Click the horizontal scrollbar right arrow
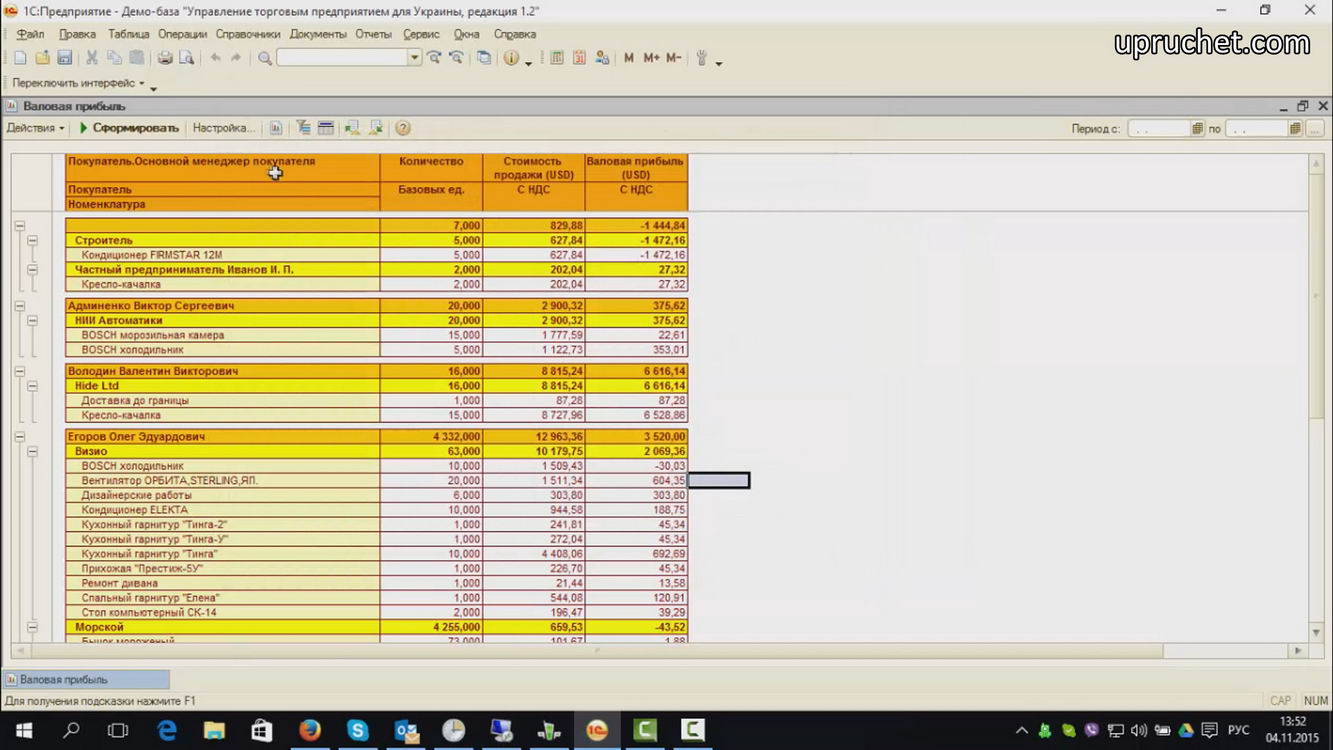This screenshot has width=1333, height=750. coord(1298,650)
